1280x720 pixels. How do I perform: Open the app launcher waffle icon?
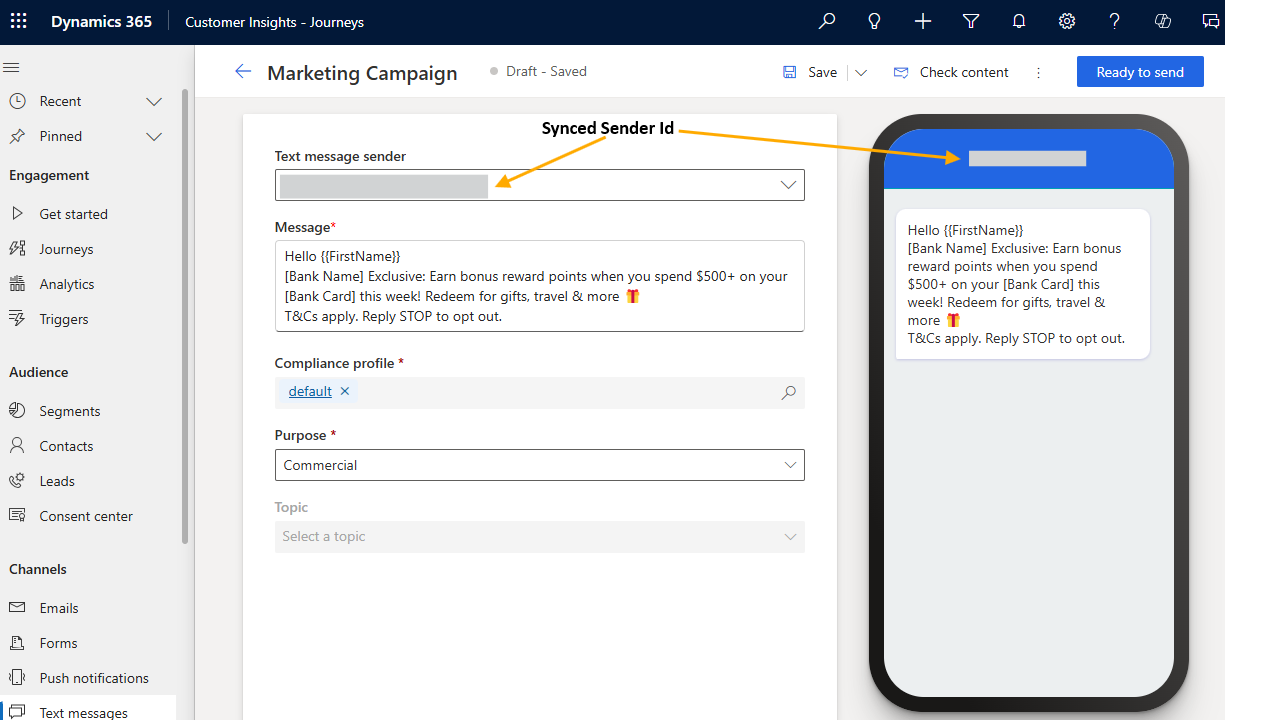coord(19,21)
